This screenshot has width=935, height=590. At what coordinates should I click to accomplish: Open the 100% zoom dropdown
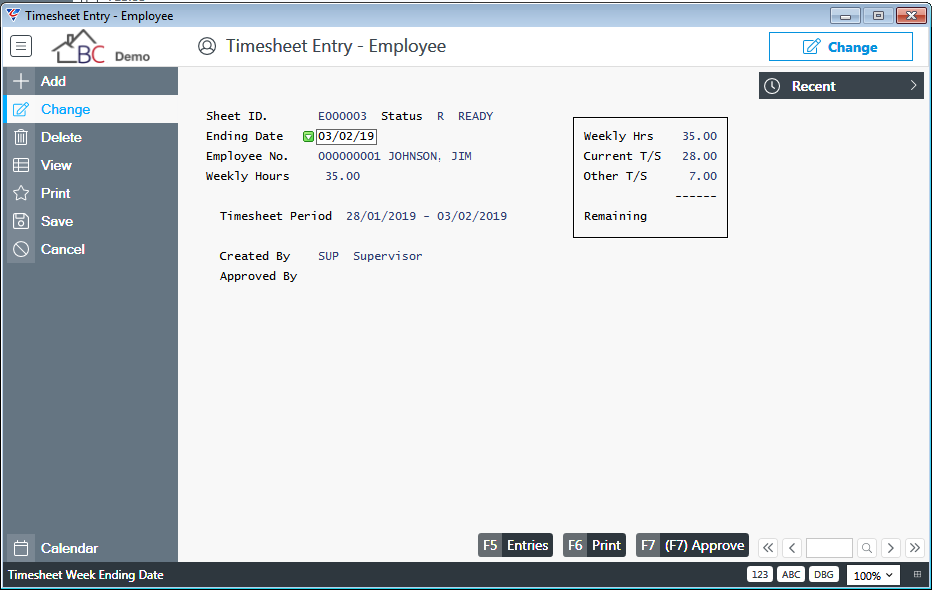(873, 575)
